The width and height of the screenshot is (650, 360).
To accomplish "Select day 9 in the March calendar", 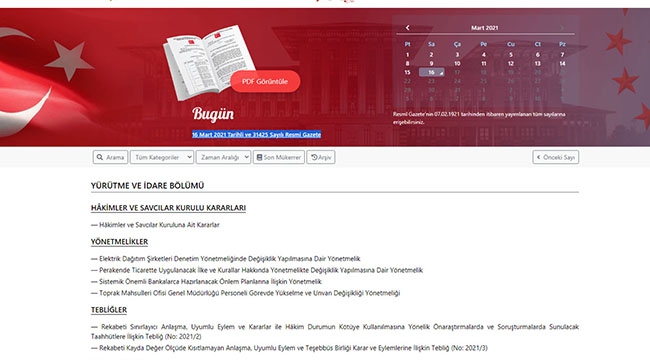I will 432,63.
